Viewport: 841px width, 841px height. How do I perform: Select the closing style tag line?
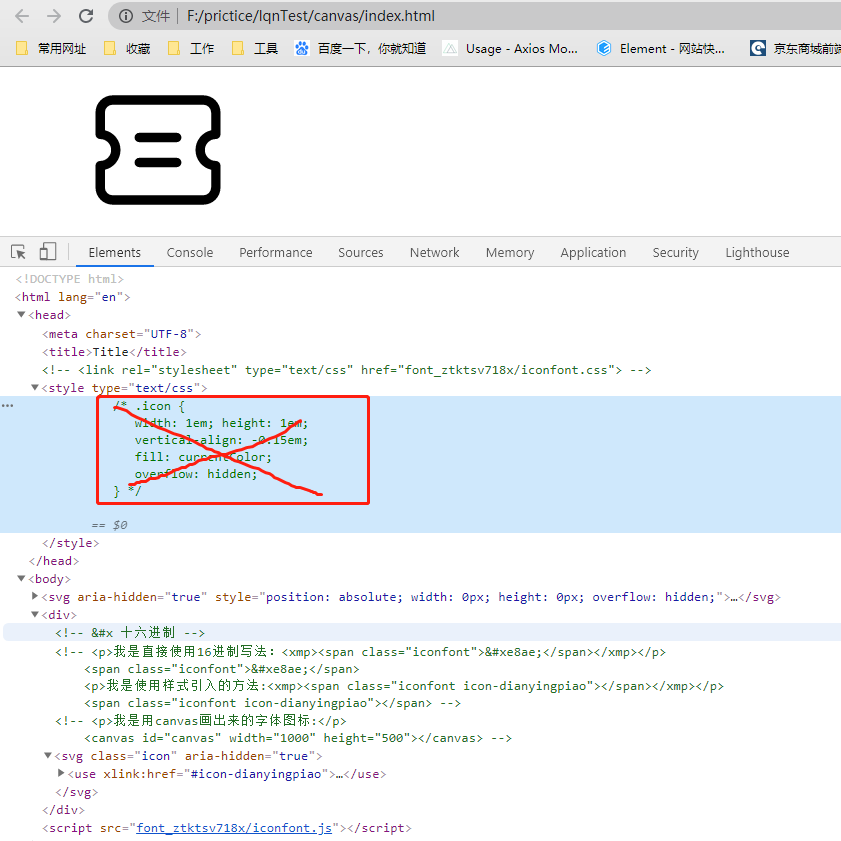(71, 543)
